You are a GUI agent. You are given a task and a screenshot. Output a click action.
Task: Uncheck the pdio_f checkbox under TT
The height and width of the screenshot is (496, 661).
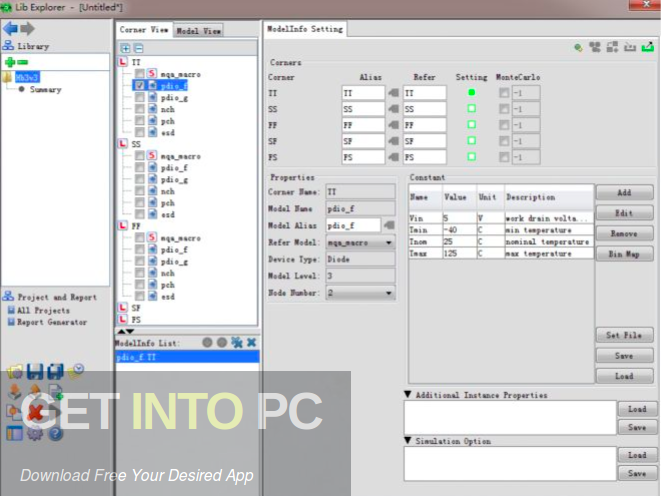(x=140, y=86)
